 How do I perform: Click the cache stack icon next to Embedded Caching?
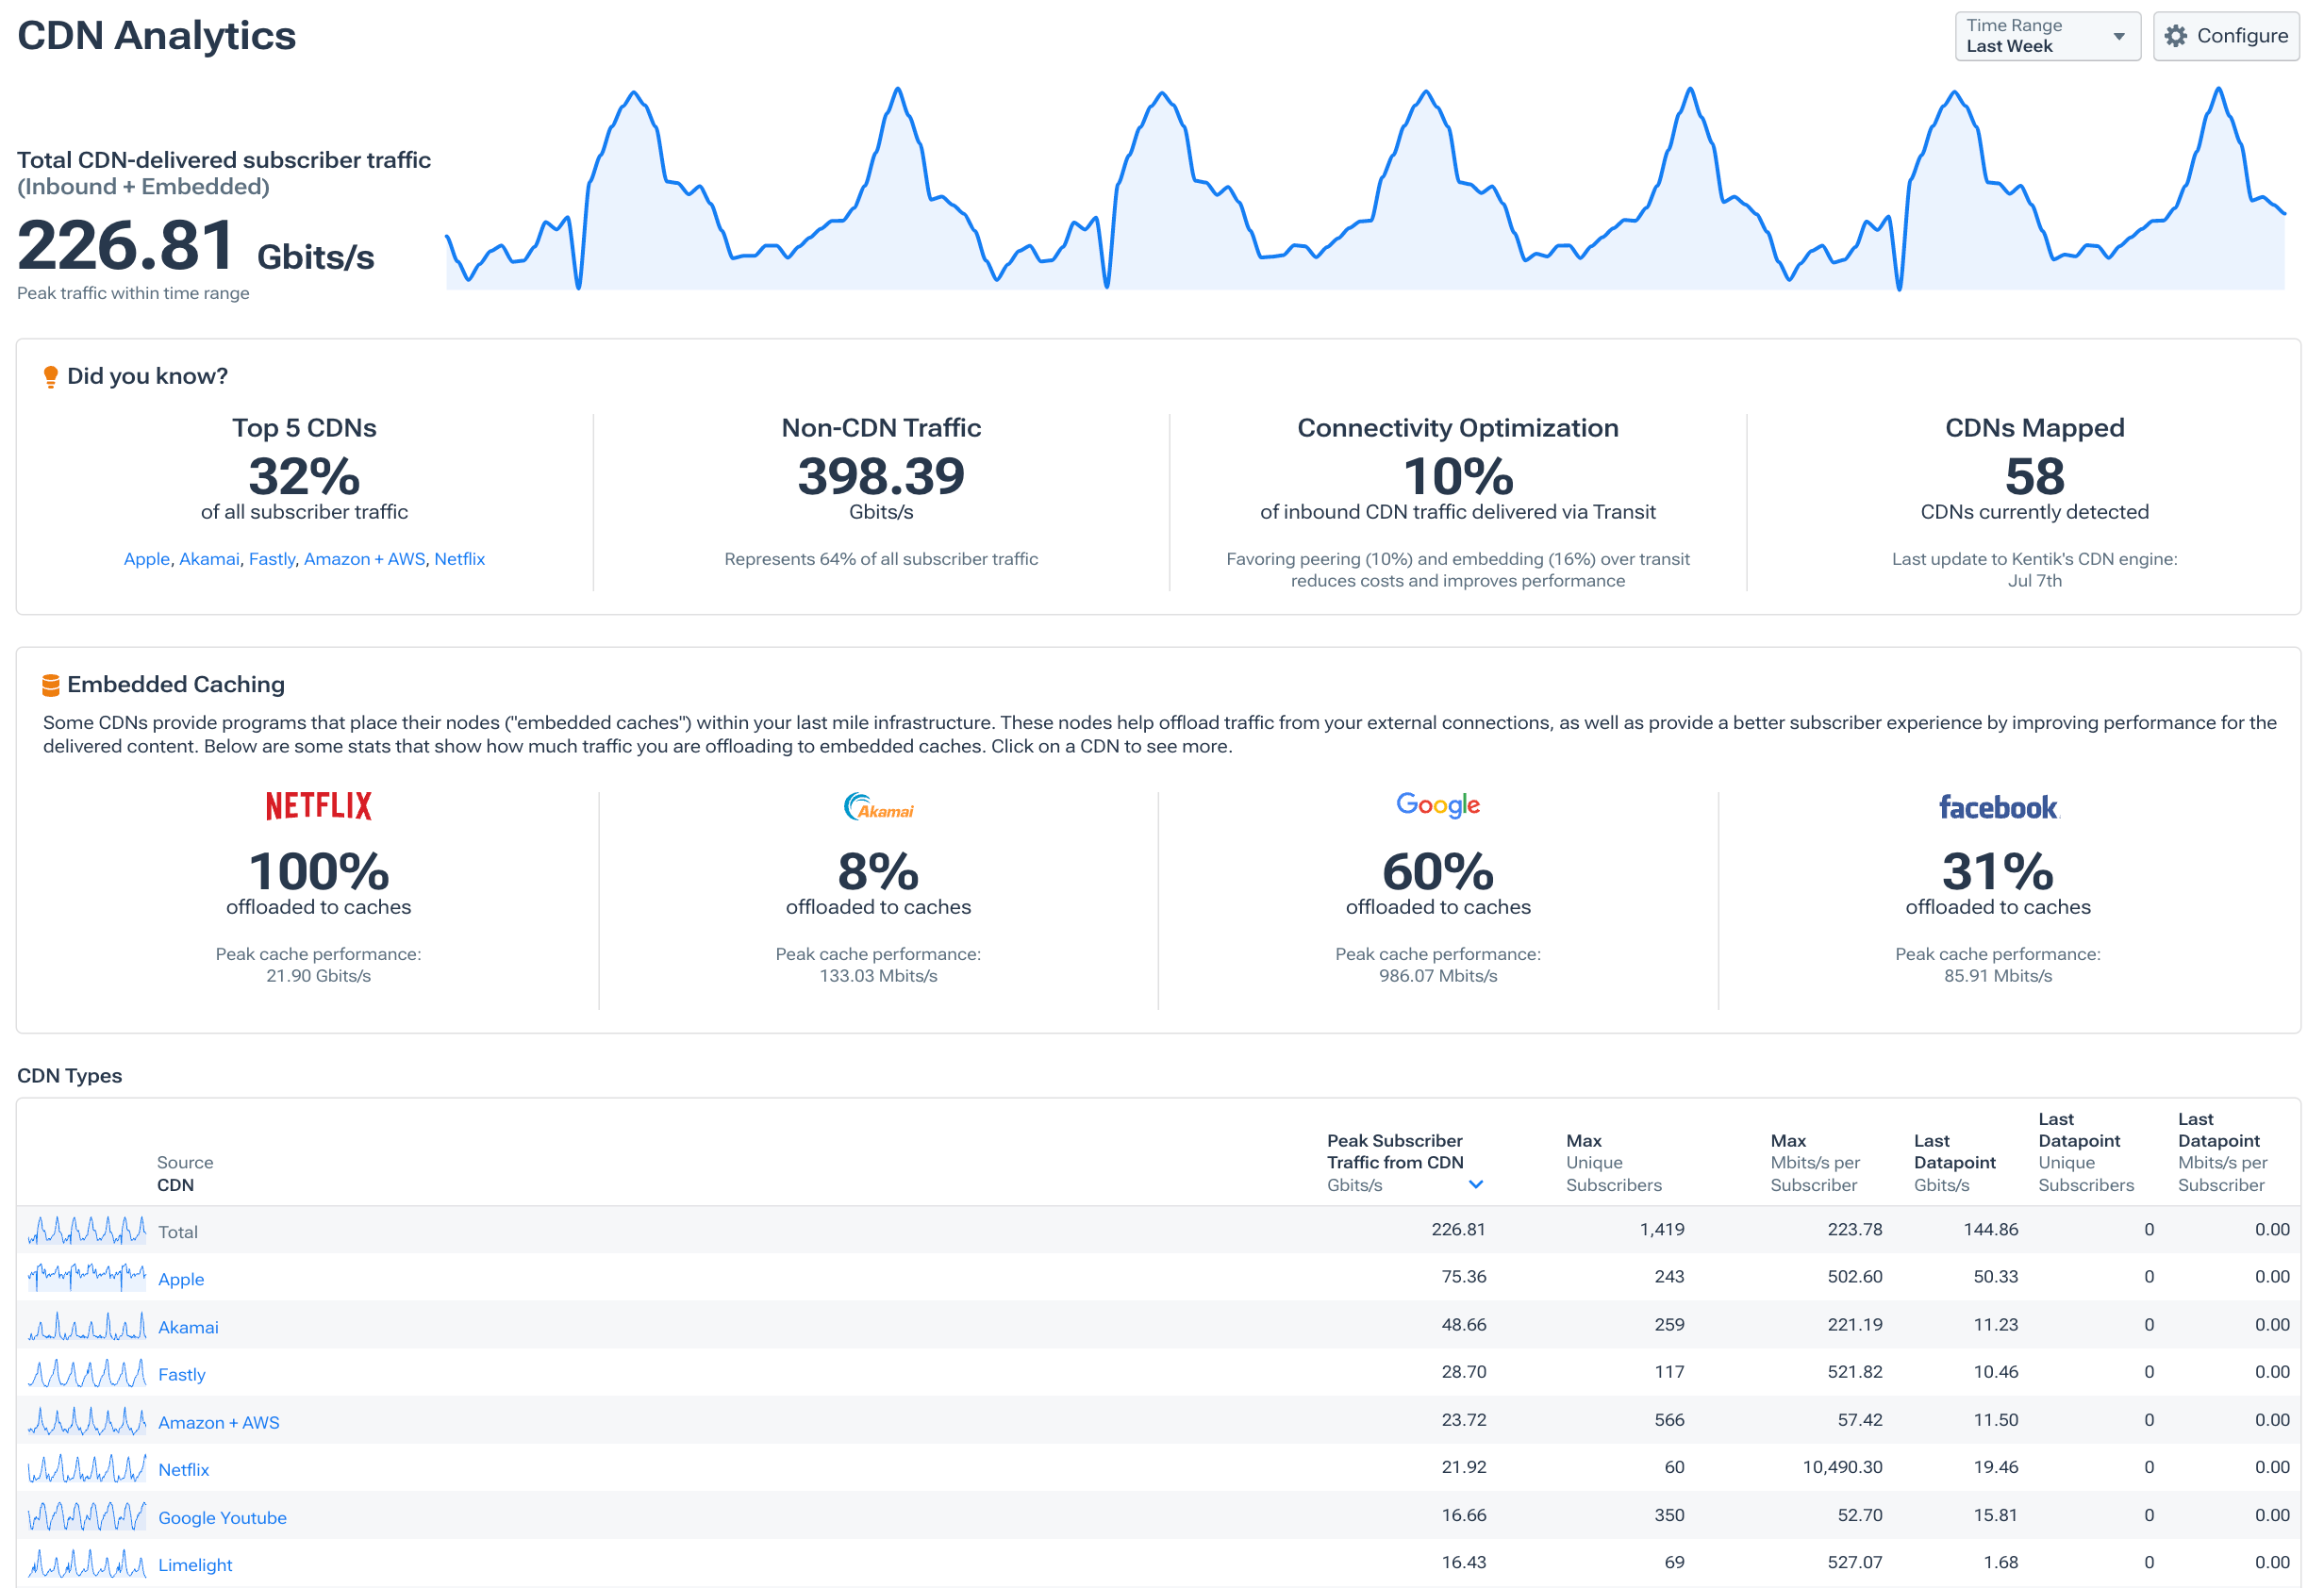click(x=50, y=684)
